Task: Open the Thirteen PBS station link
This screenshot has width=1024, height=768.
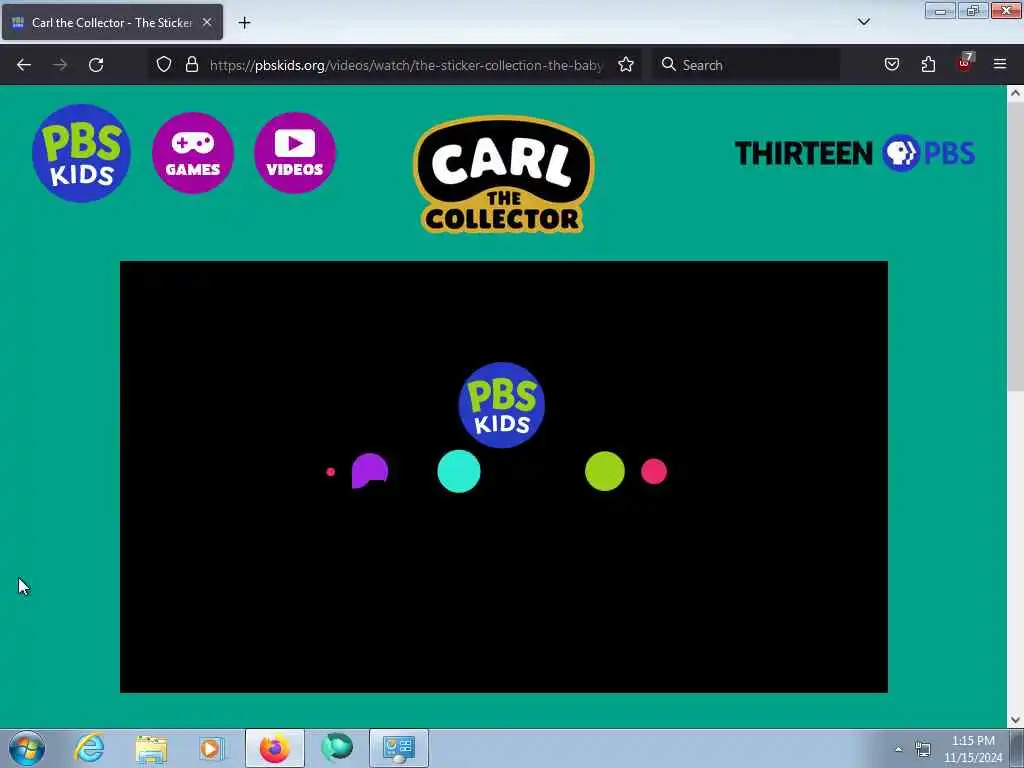Action: pyautogui.click(x=854, y=153)
